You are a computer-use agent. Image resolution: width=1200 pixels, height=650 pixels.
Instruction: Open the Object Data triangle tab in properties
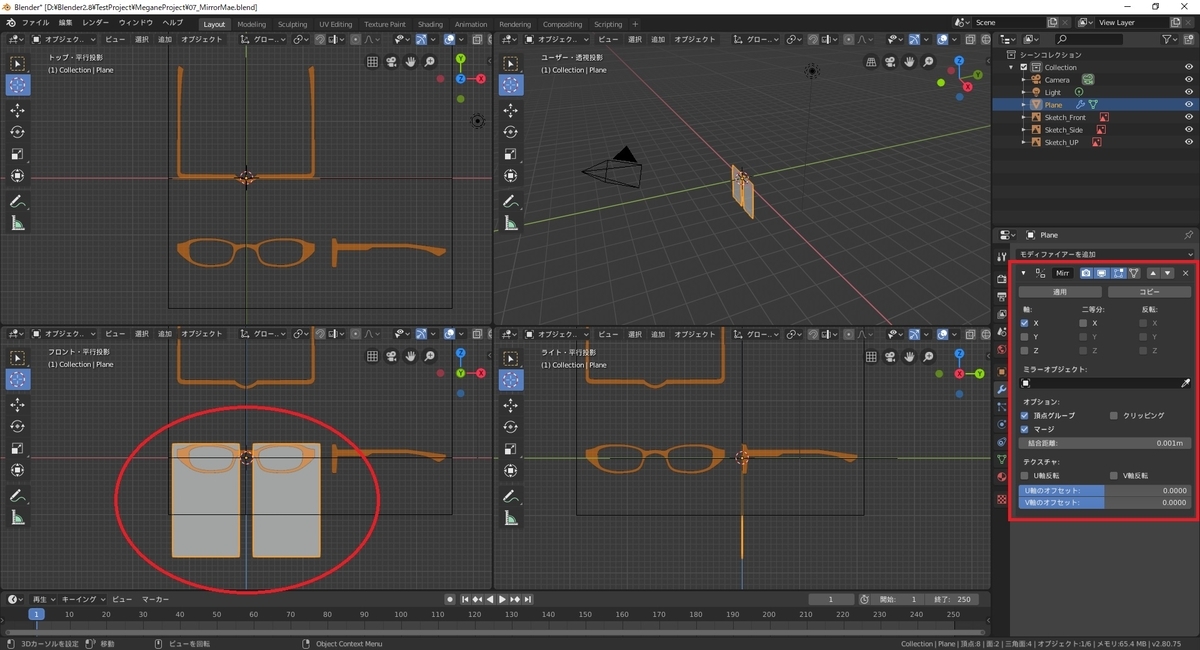point(1002,459)
